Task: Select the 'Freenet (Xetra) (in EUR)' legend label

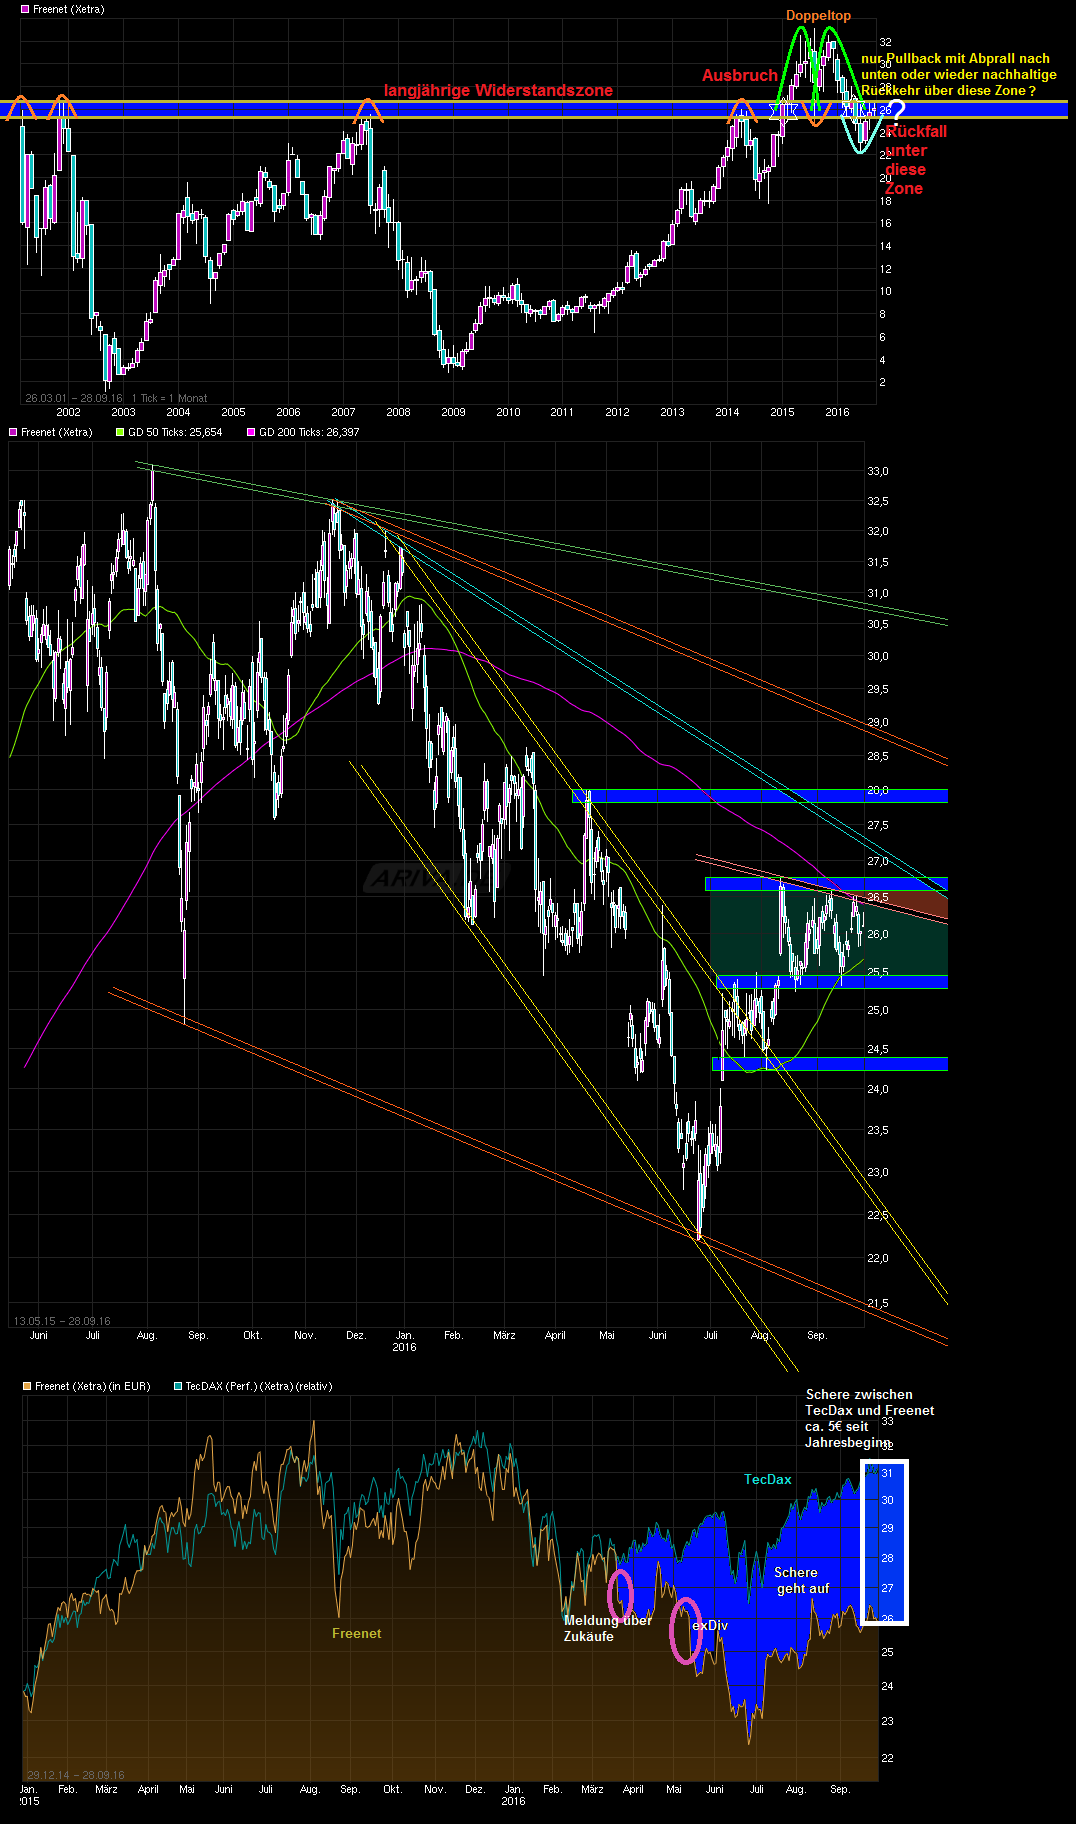Action: coord(93,1386)
